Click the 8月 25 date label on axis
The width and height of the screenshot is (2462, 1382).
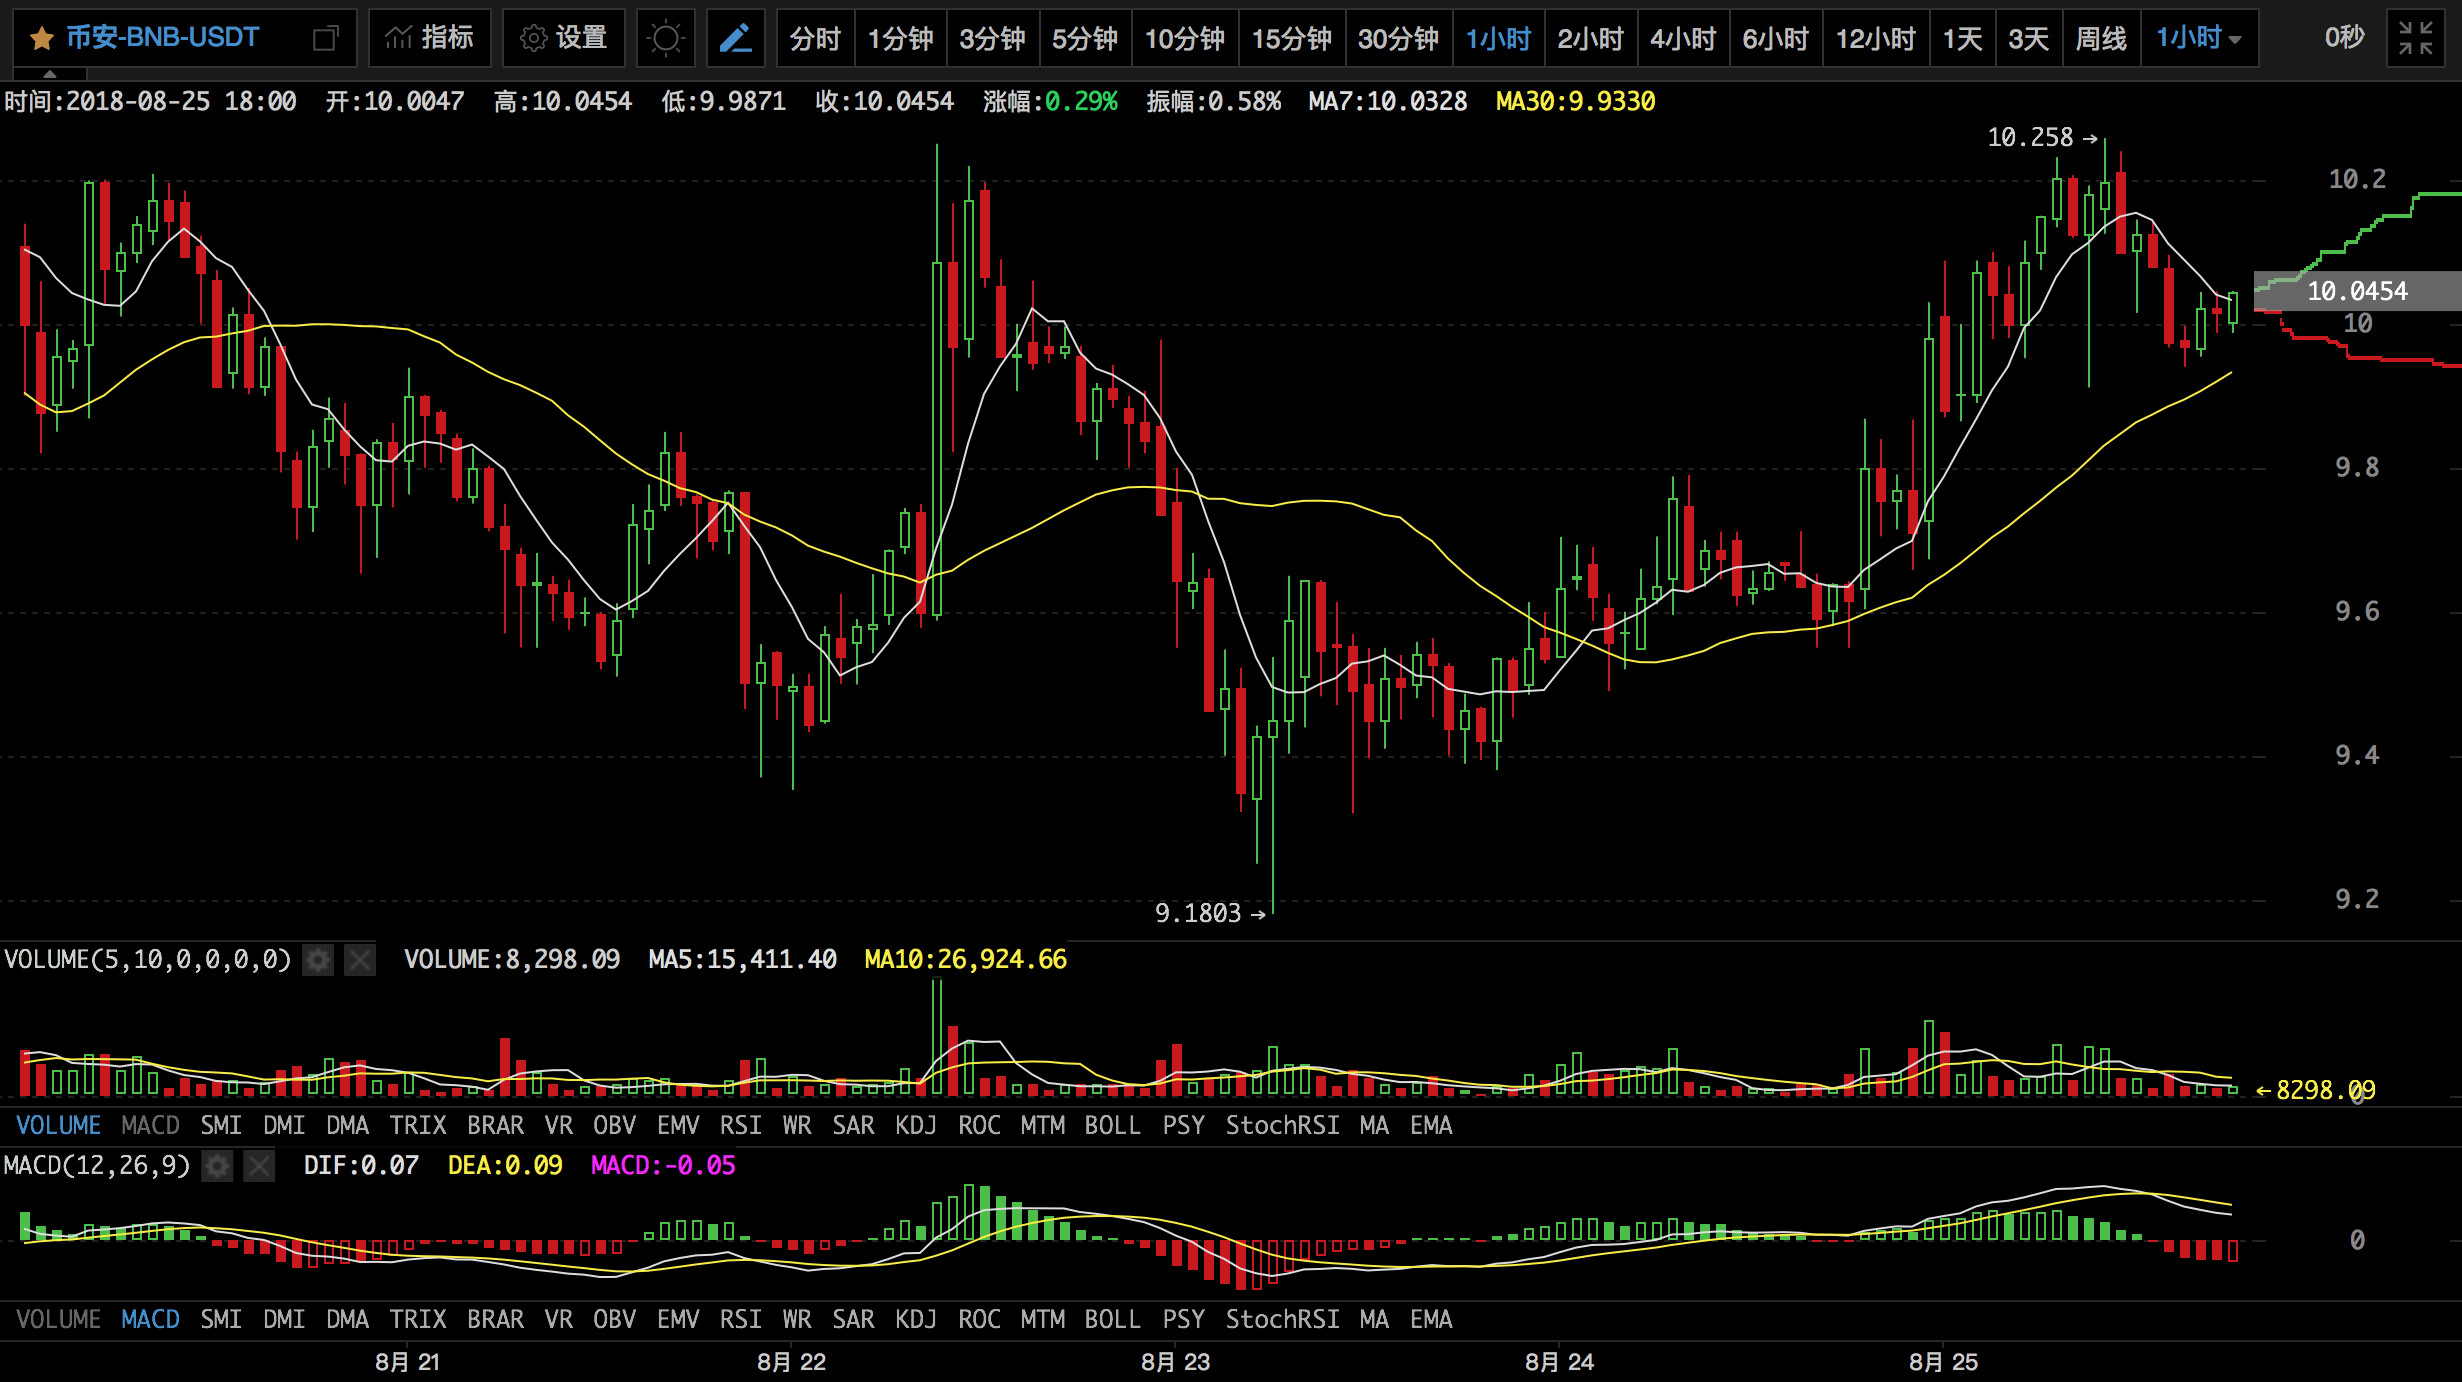click(x=1943, y=1362)
